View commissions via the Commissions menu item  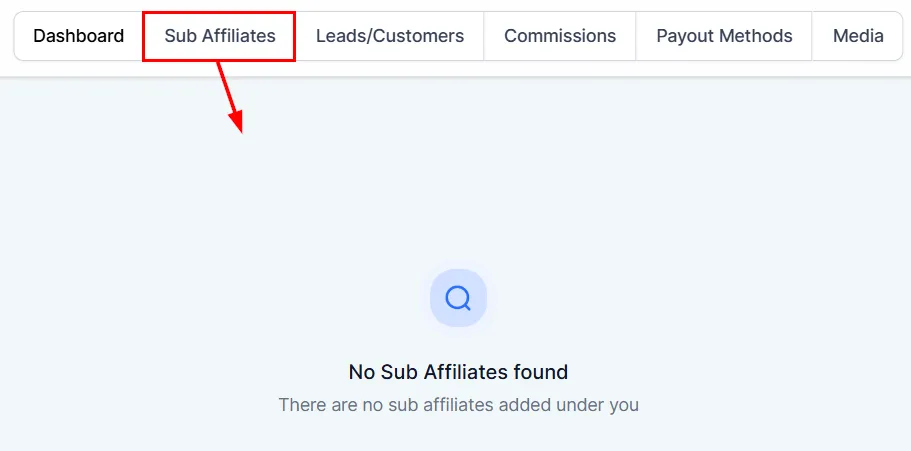coord(560,36)
